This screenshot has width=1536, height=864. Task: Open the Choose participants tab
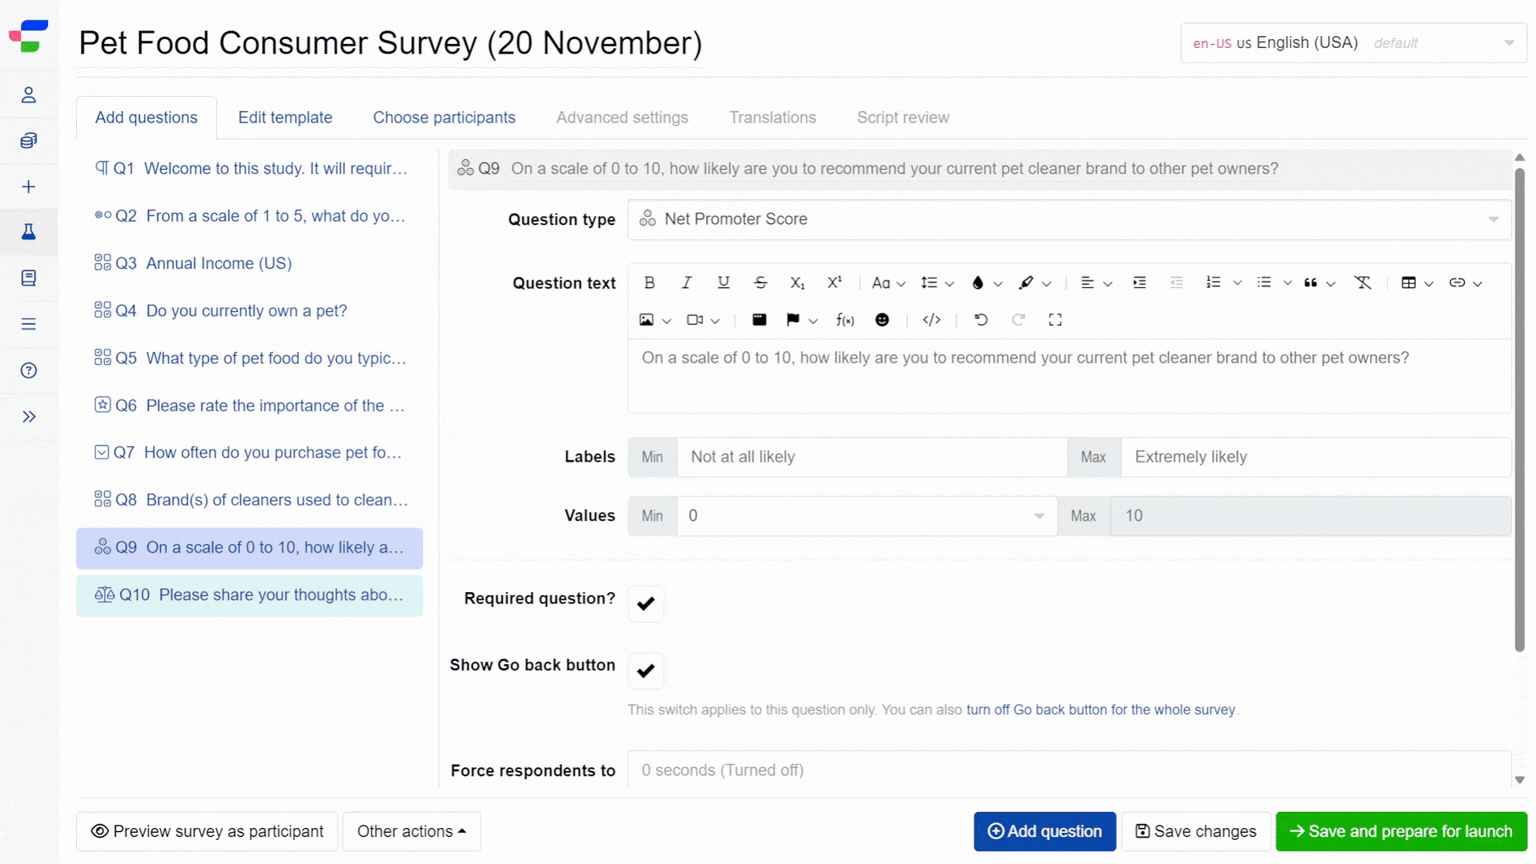click(443, 117)
